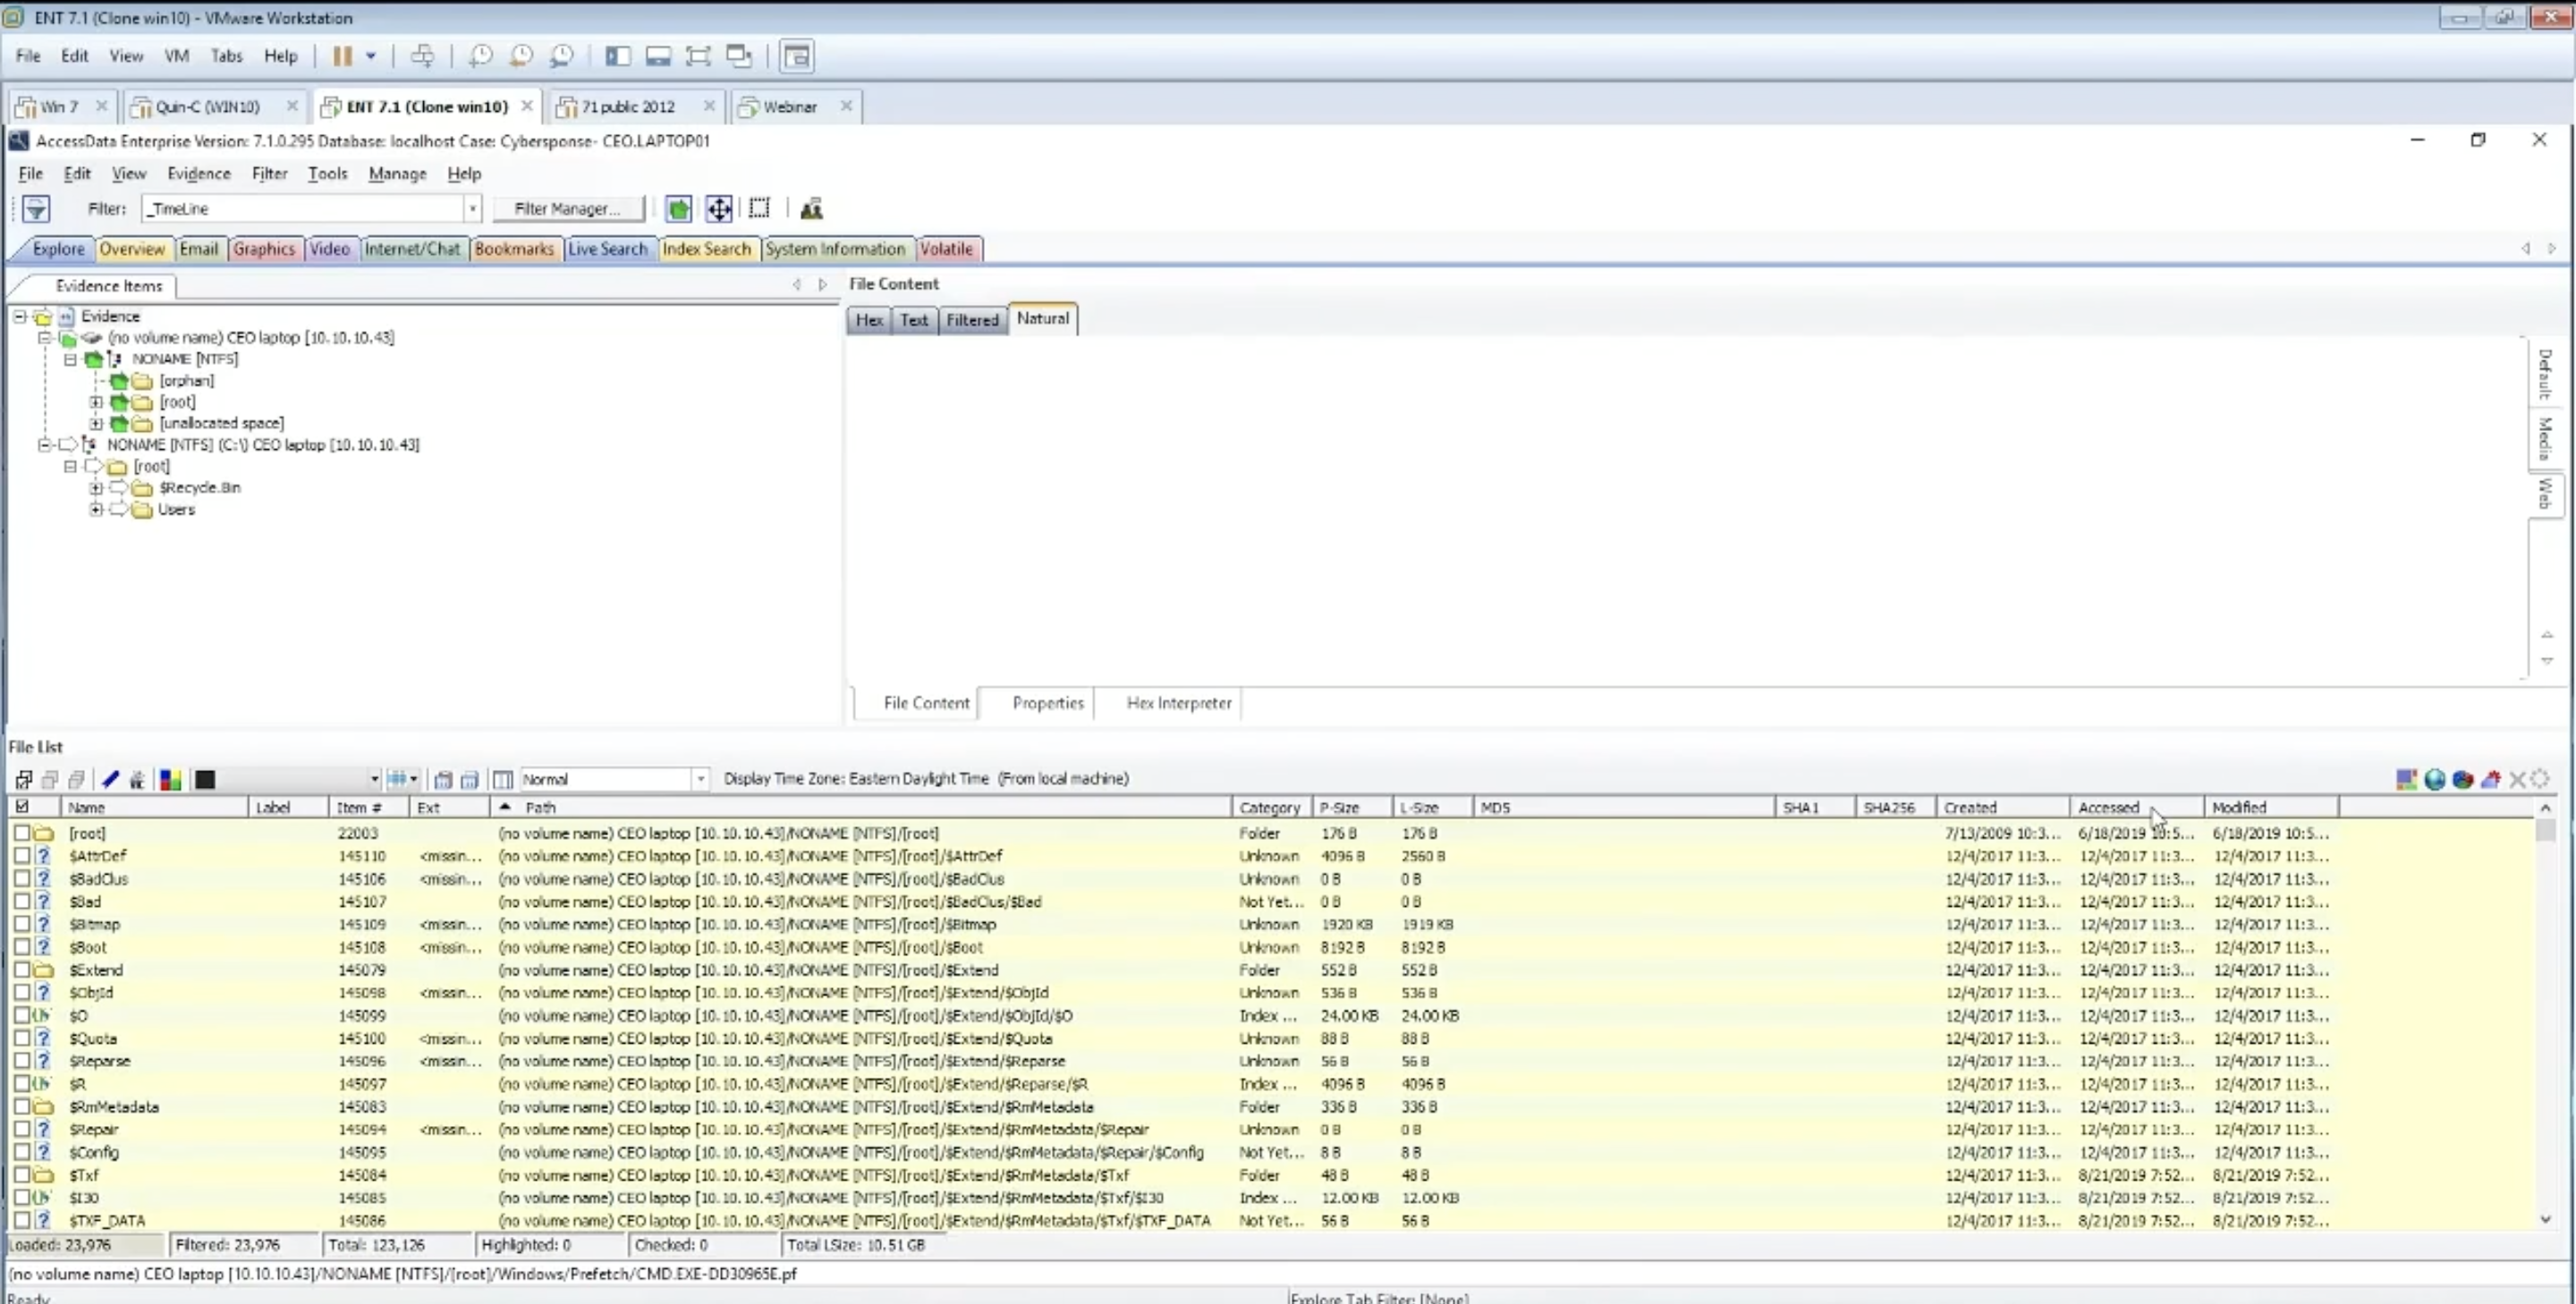
Task: Open VMware Tabs menu
Action: [226, 56]
